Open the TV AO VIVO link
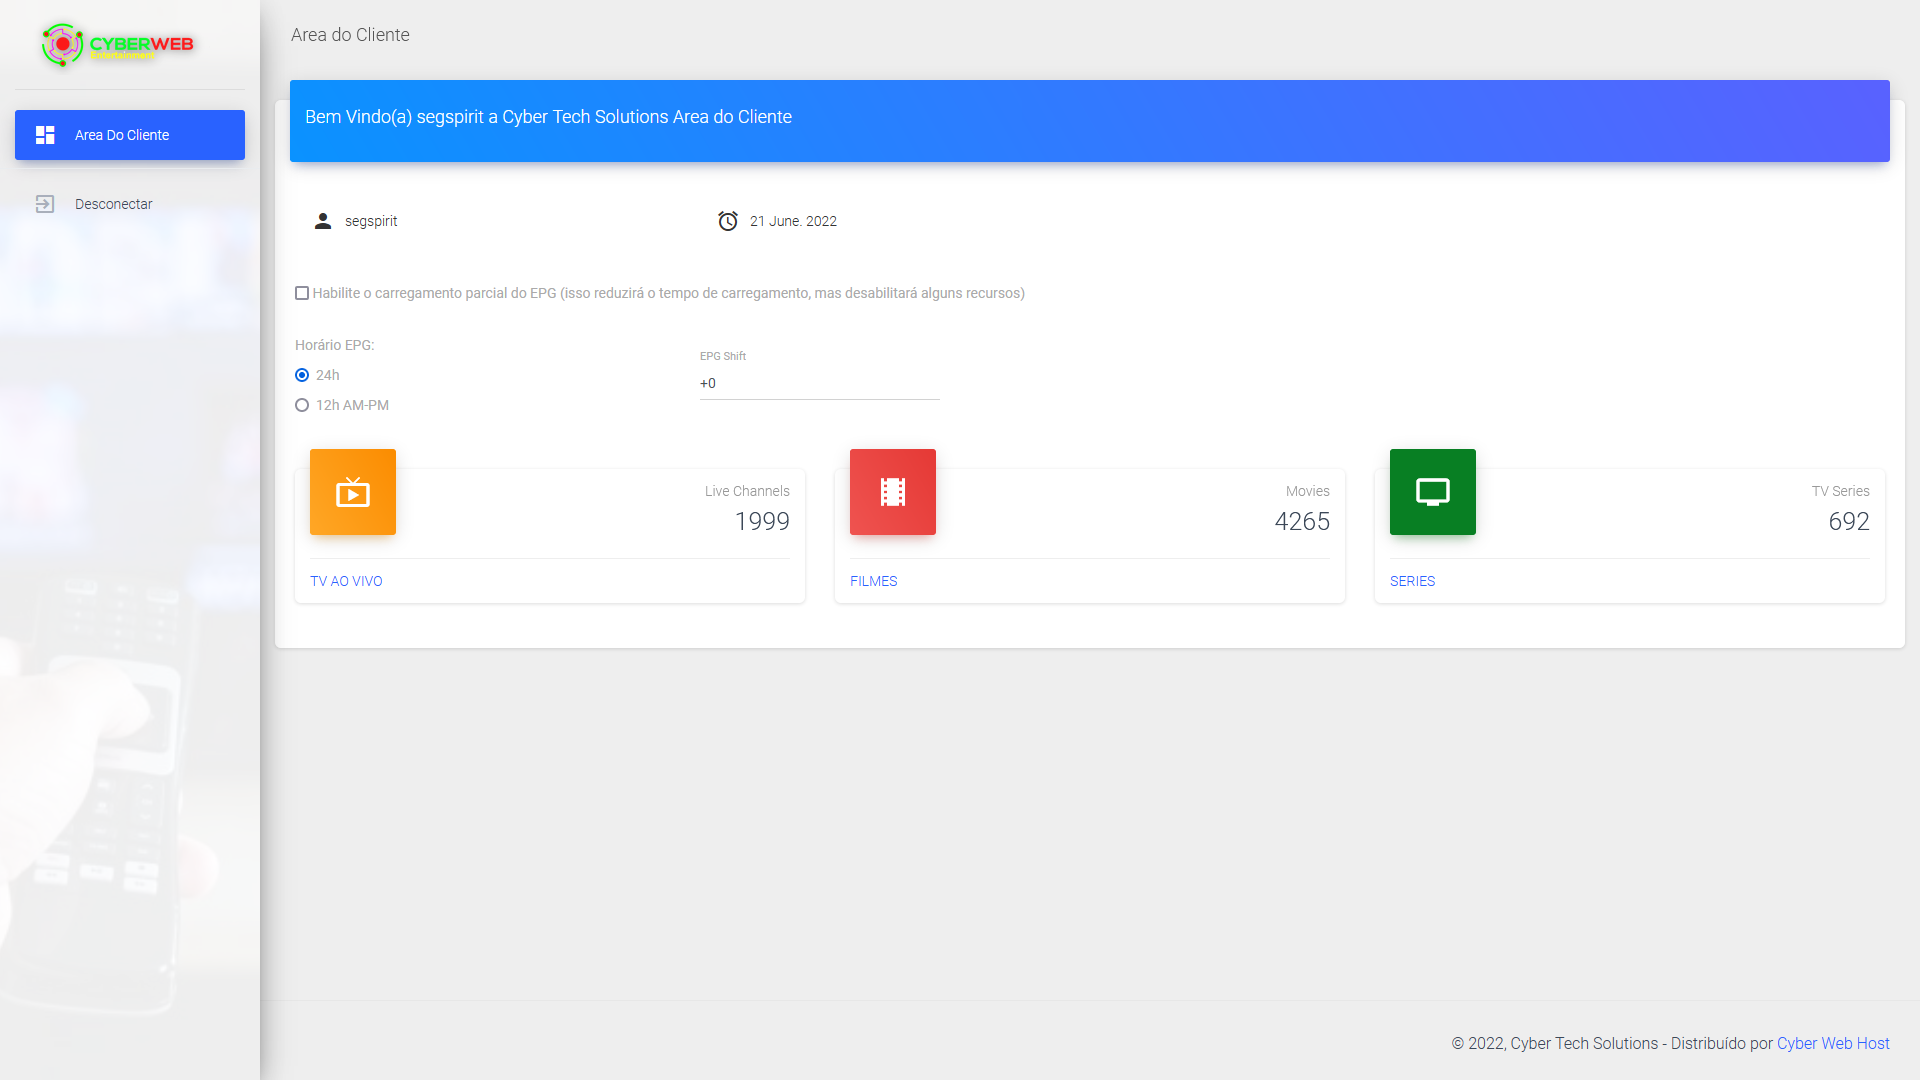 (346, 581)
